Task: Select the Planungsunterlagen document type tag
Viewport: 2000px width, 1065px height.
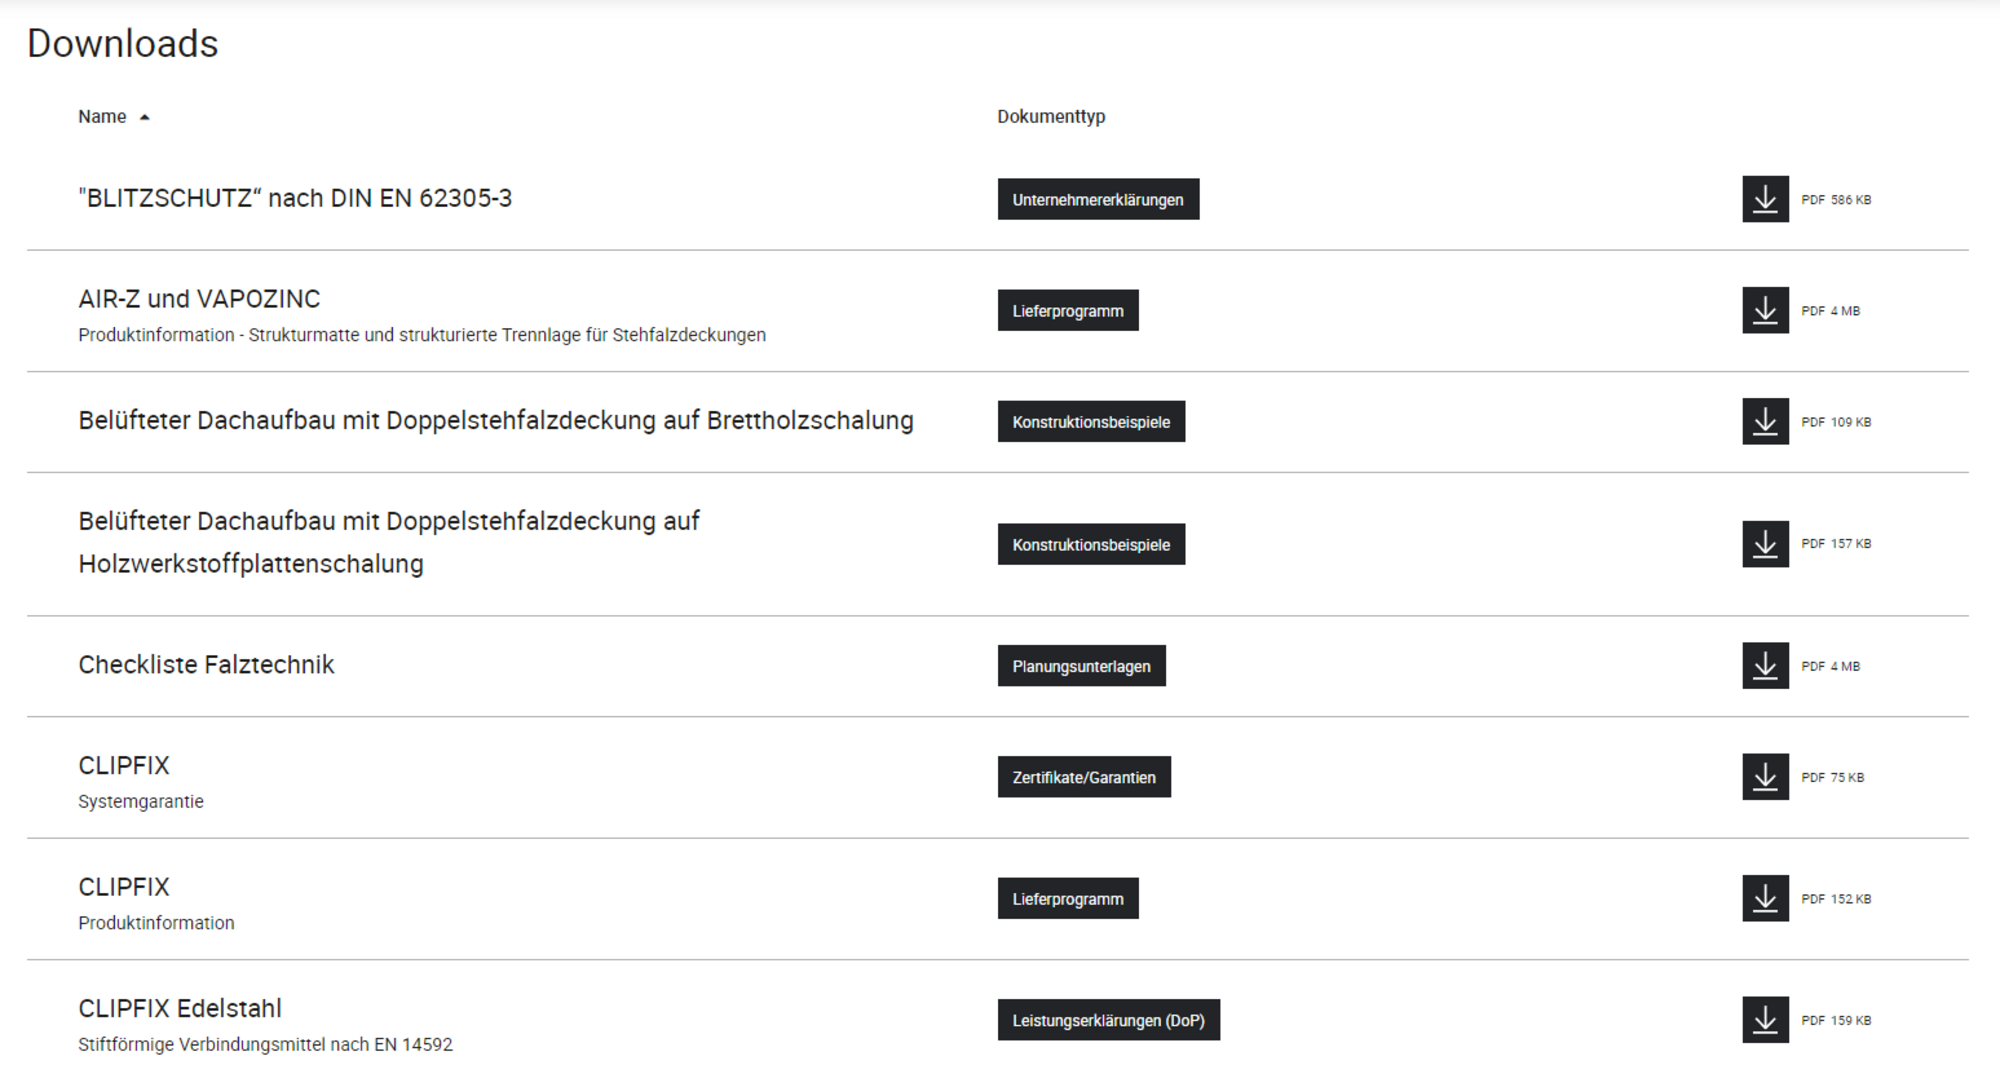Action: (1081, 666)
